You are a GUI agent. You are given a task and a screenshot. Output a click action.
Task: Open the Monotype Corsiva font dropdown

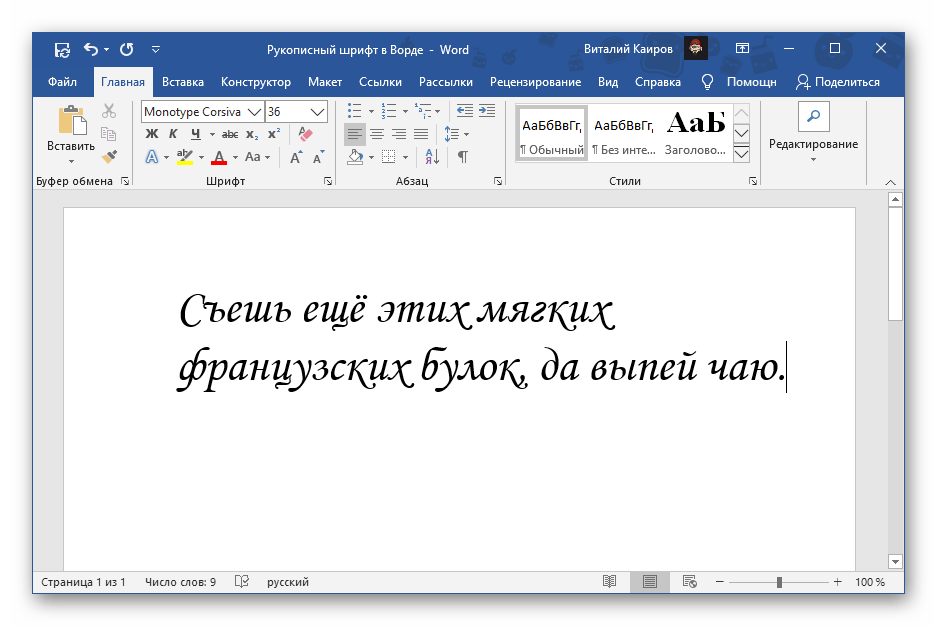point(255,112)
